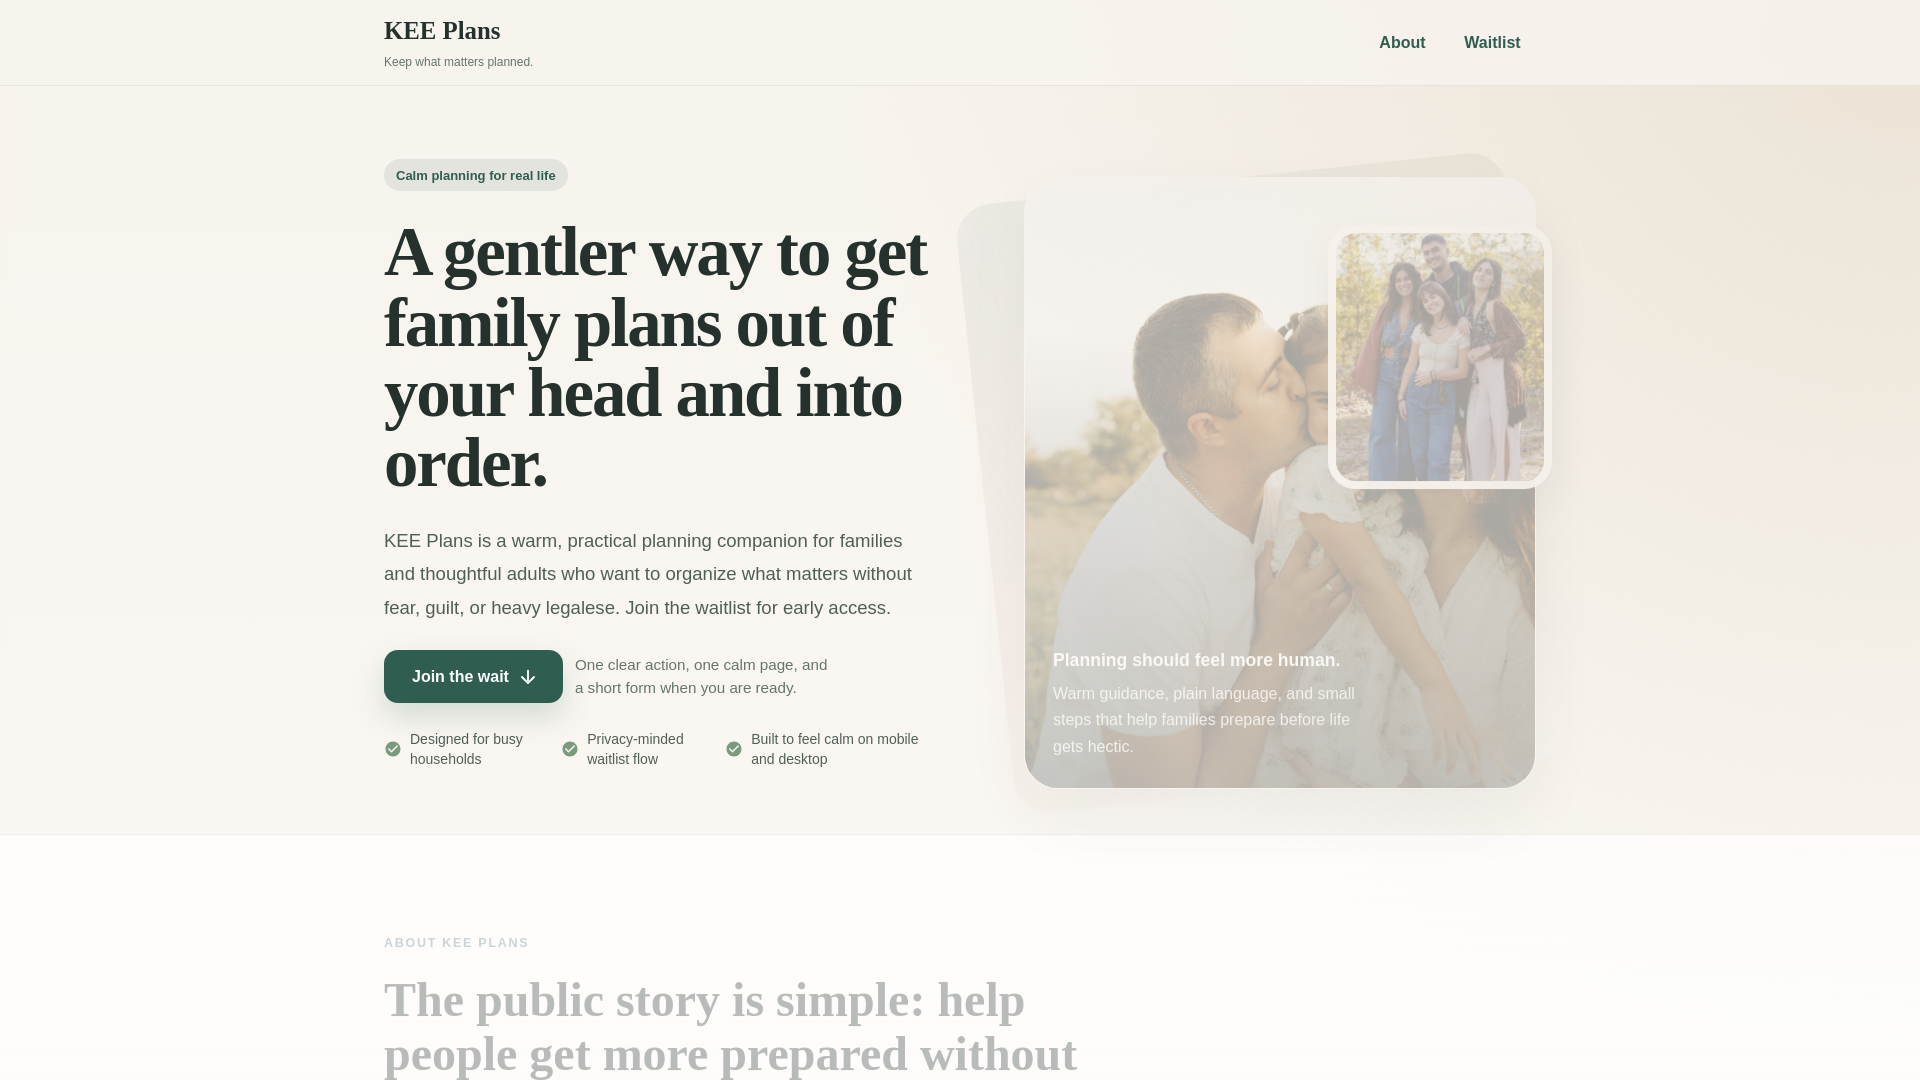Click the Keep what matters planned tagline
Image resolution: width=1920 pixels, height=1080 pixels.
point(458,62)
